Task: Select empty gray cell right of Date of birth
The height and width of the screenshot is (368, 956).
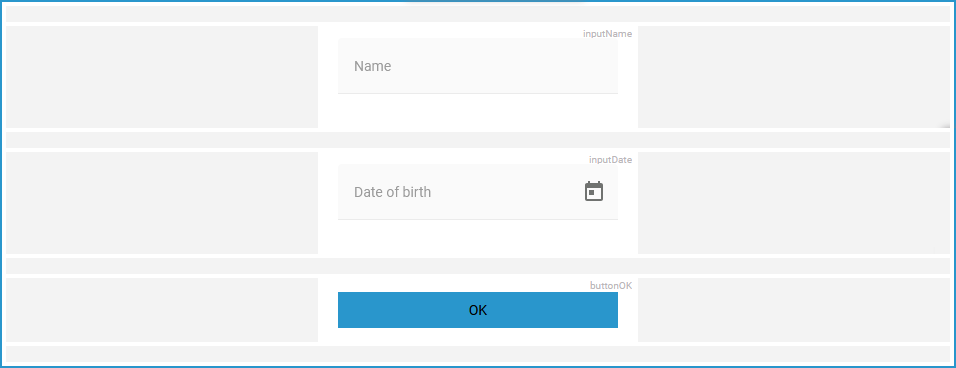Action: 794,203
